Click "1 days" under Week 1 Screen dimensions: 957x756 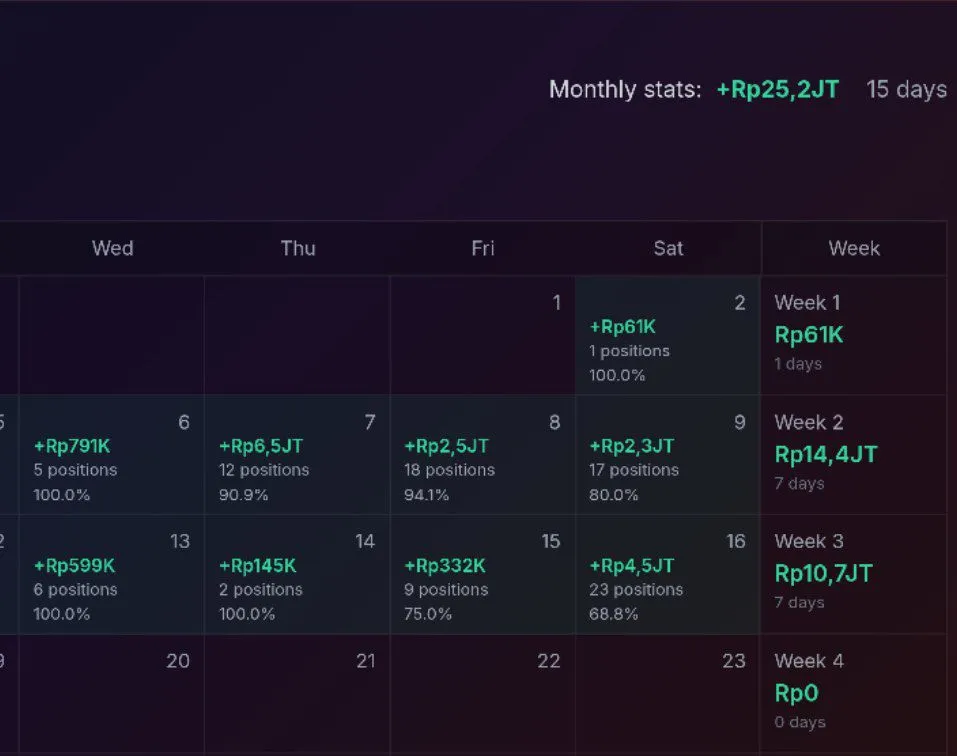(x=798, y=364)
